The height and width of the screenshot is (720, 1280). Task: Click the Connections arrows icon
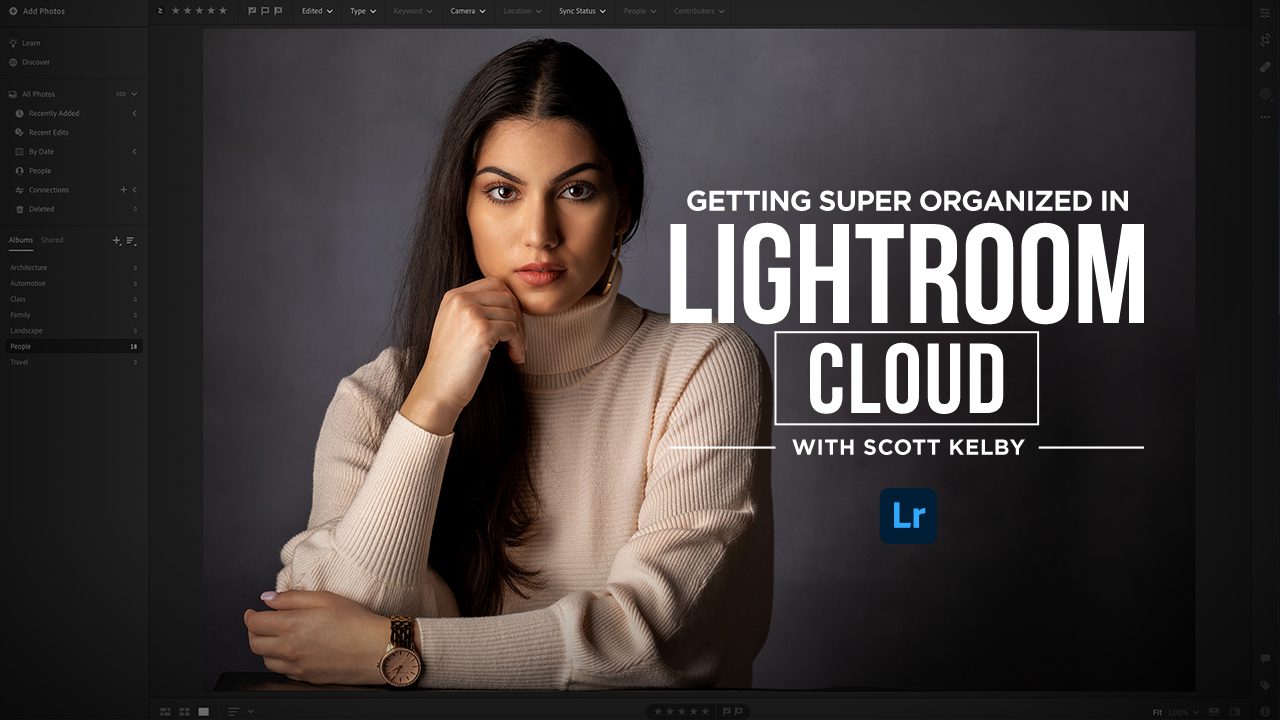click(19, 190)
